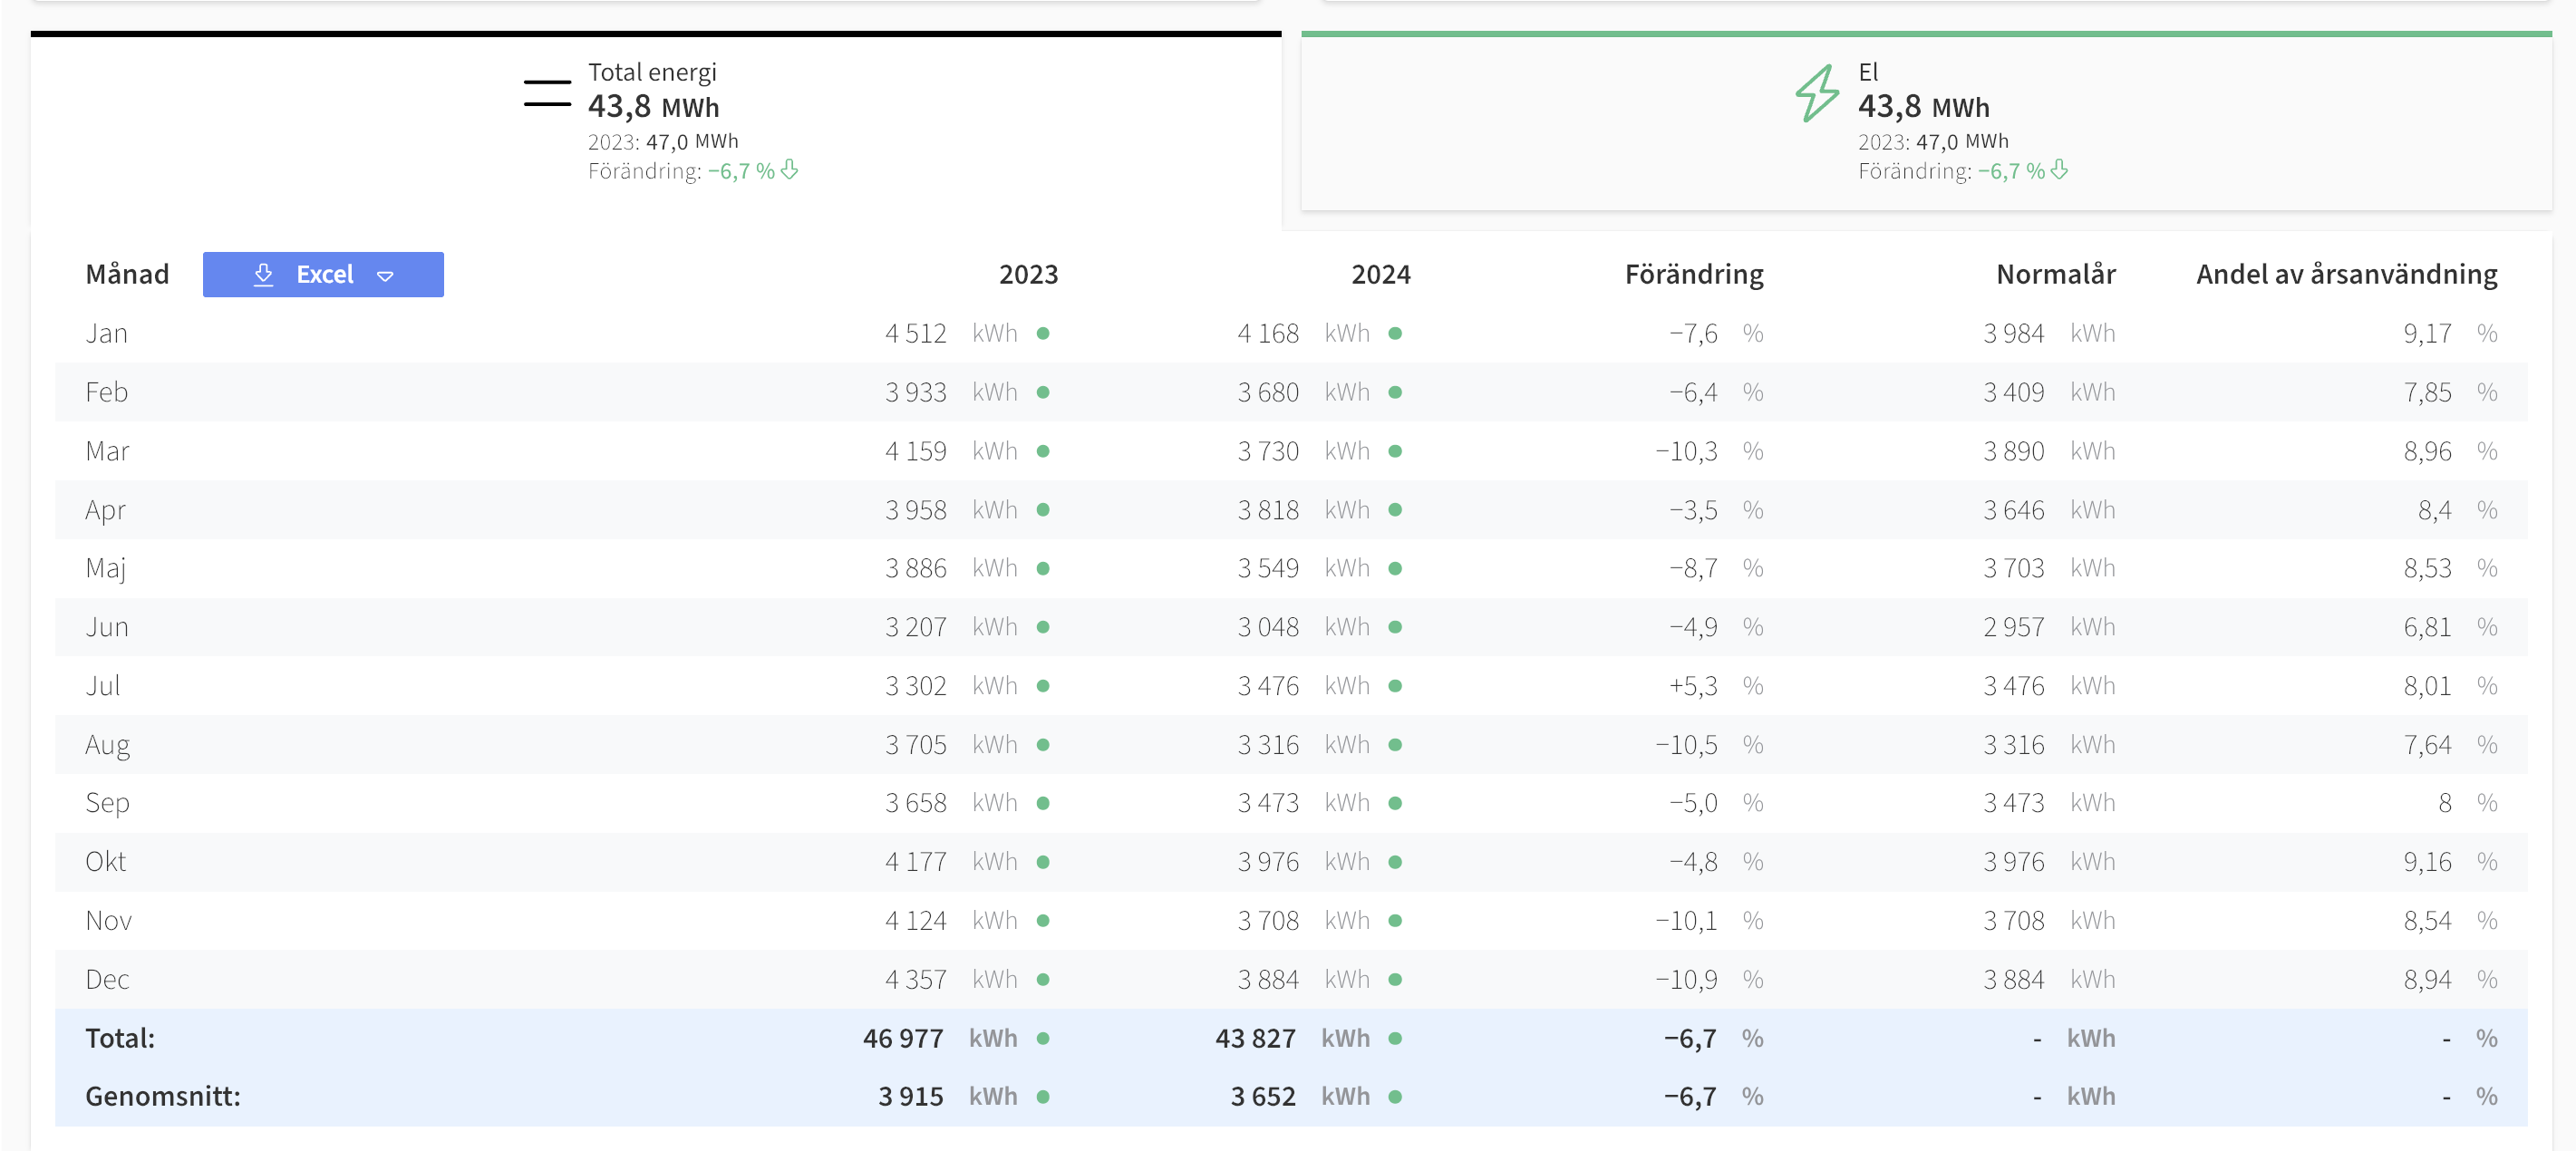2576x1151 pixels.
Task: Select the El energy card tab
Action: (1926, 121)
